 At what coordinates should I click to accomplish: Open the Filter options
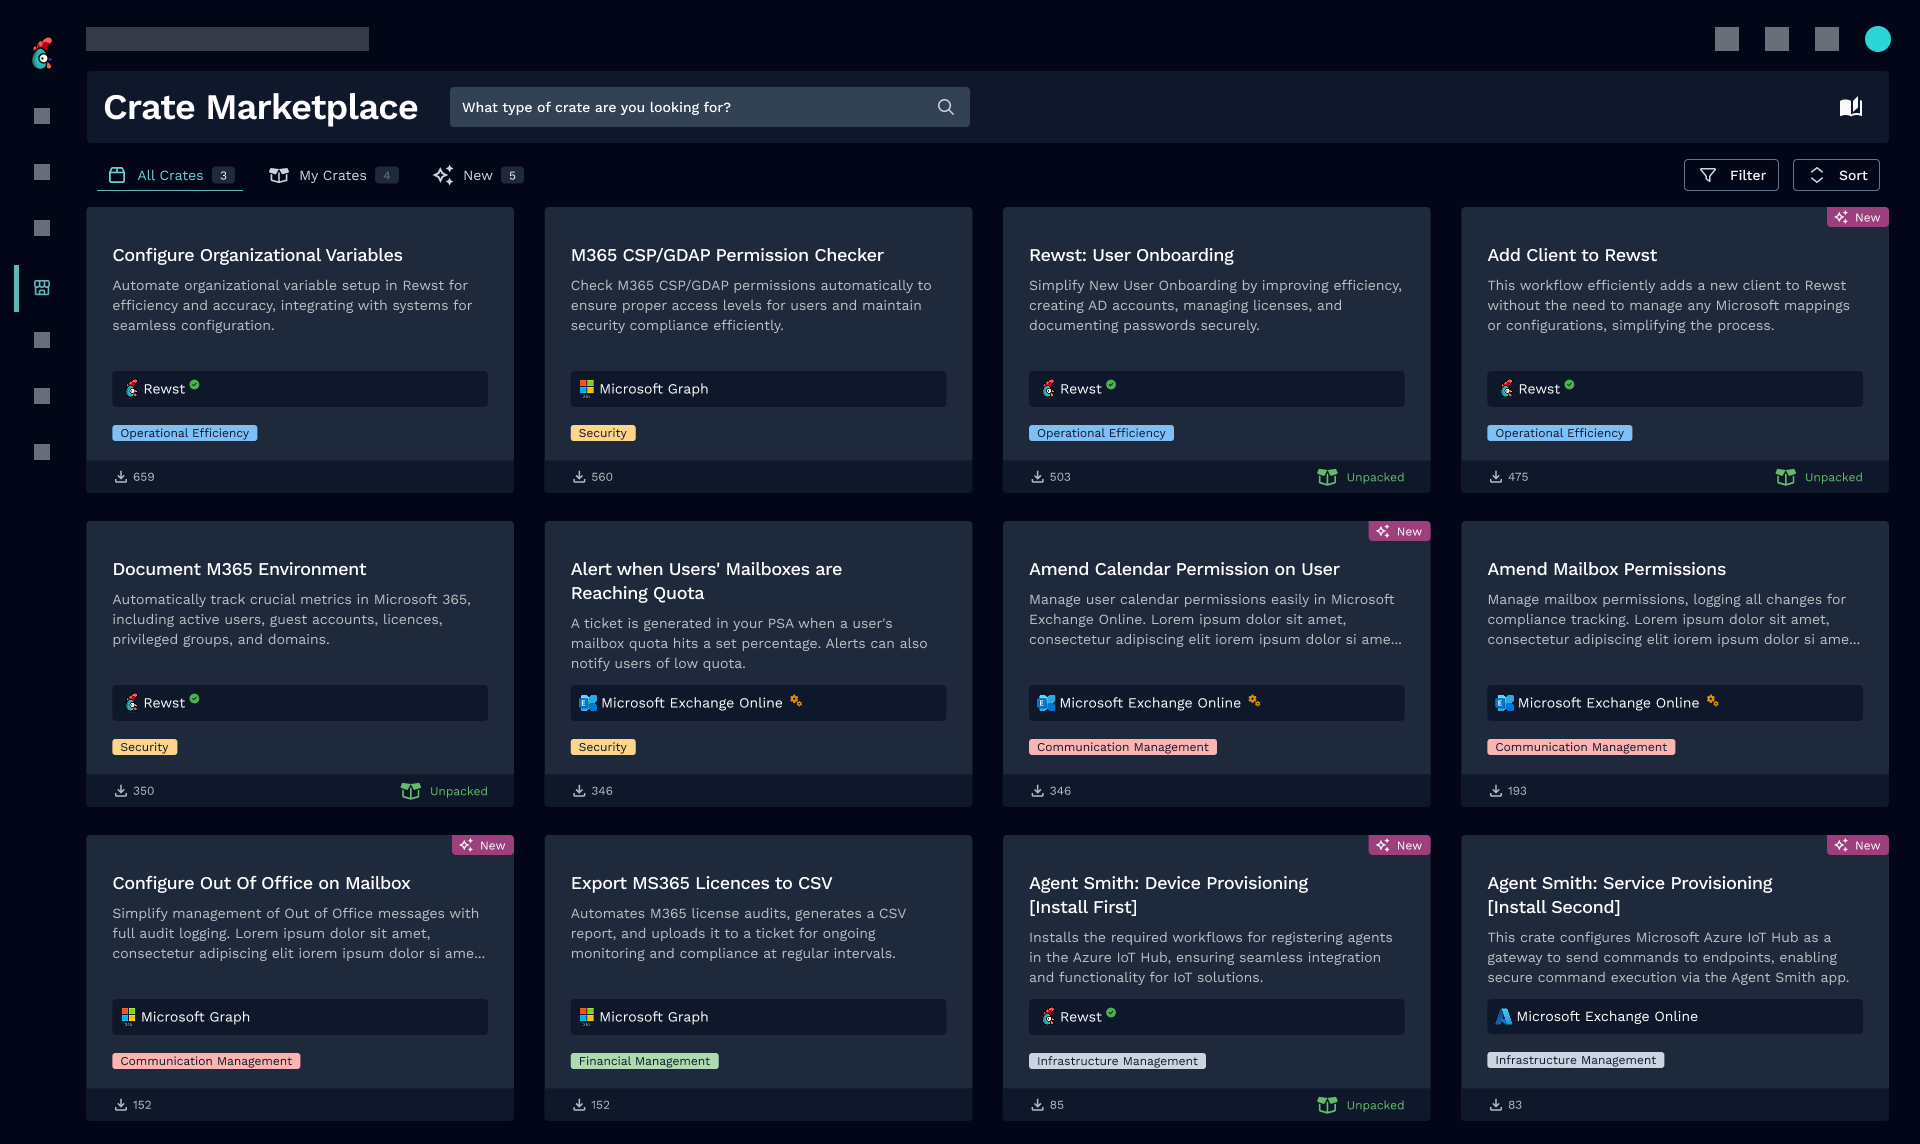[x=1731, y=175]
